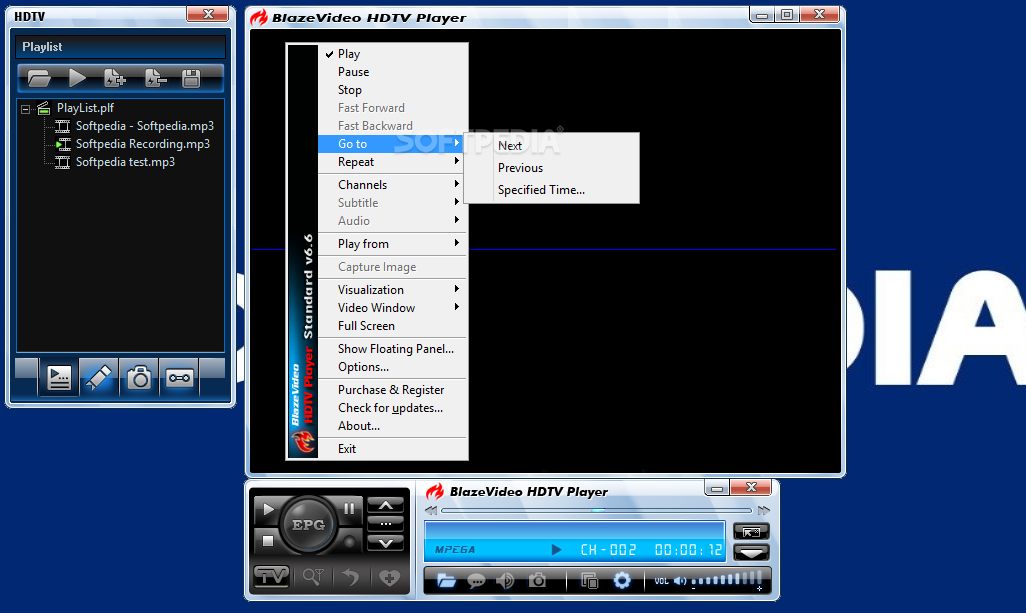Click the subtitle speech bubble icon

click(476, 580)
